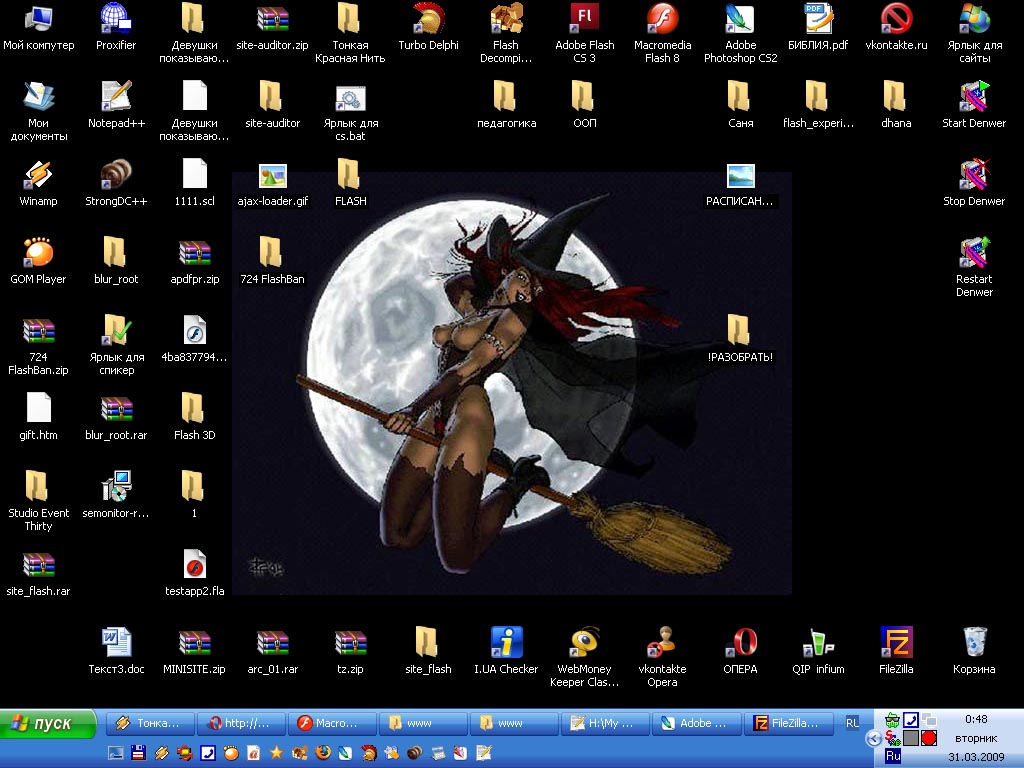Launch the FileZilla desktop shortcut
Screen dimensions: 1024x768
pyautogui.click(x=896, y=650)
